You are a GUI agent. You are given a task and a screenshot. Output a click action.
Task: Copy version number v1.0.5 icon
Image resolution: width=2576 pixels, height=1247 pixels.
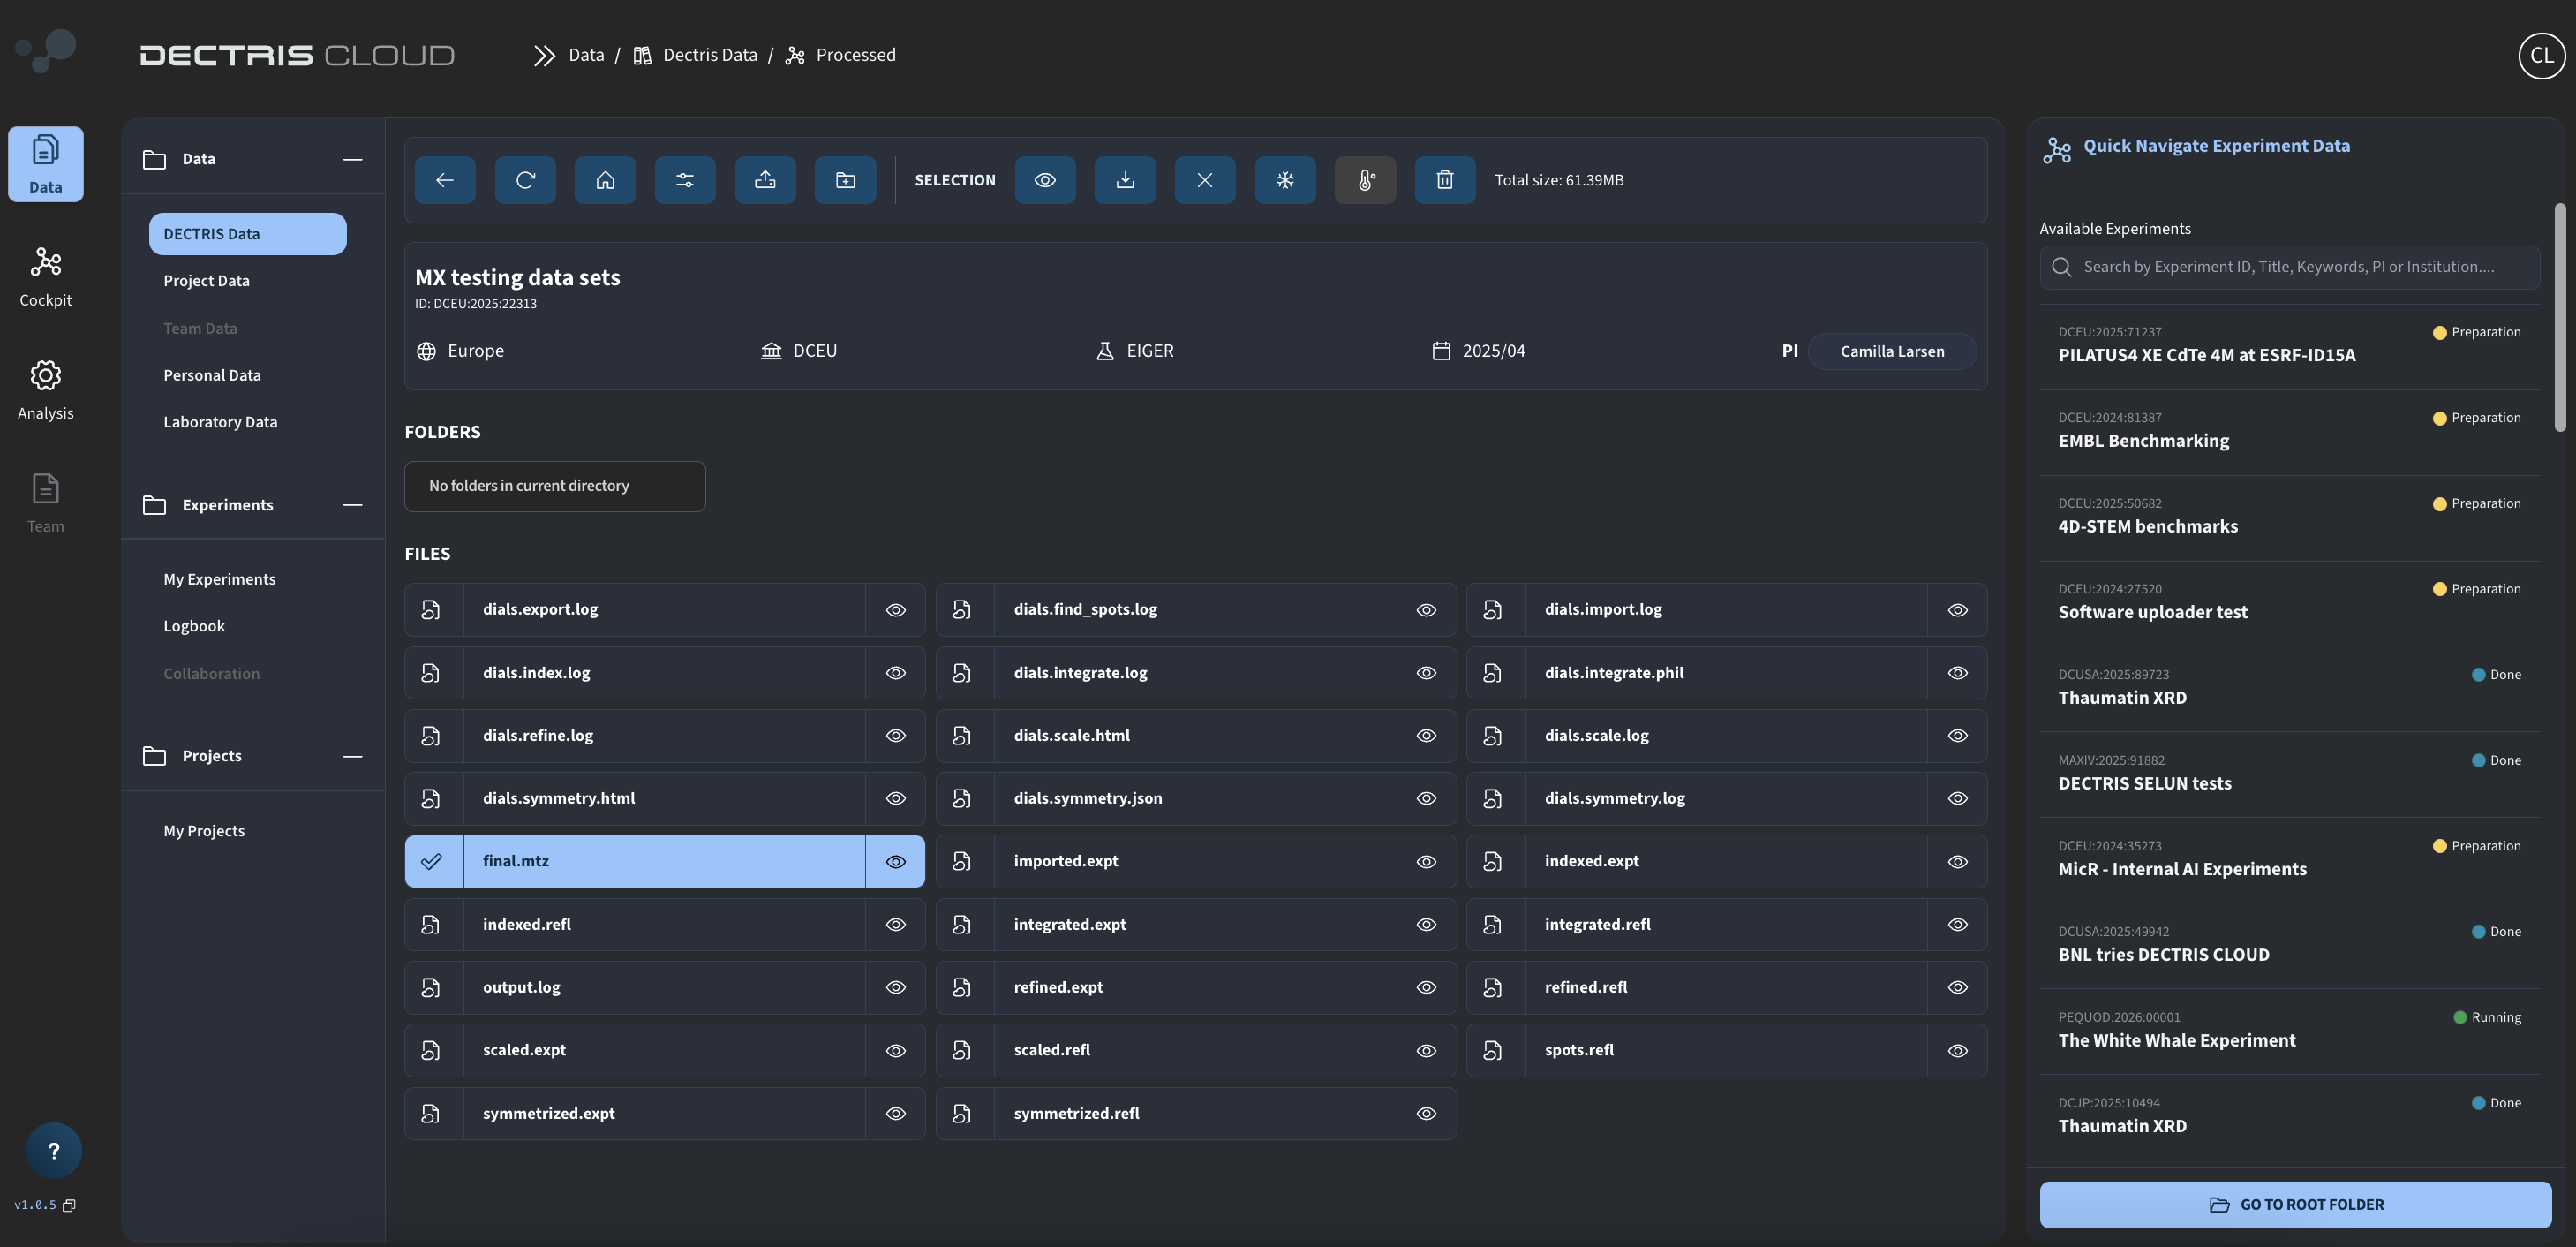pos(69,1206)
